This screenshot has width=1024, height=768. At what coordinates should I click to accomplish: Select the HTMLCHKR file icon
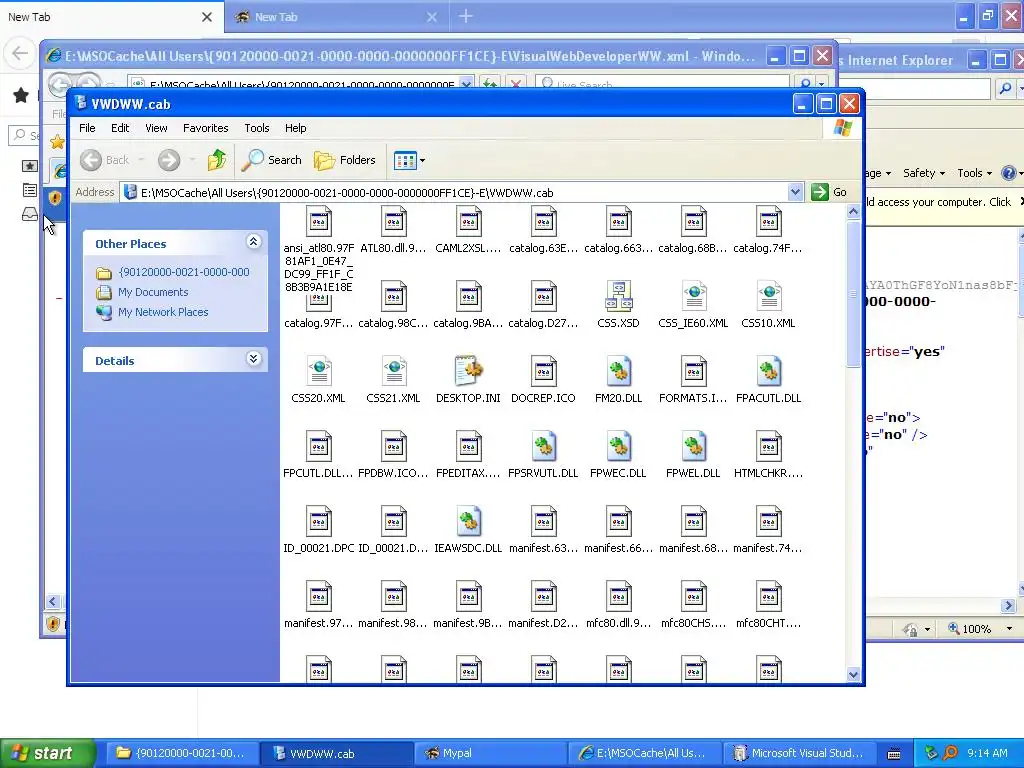(x=769, y=447)
